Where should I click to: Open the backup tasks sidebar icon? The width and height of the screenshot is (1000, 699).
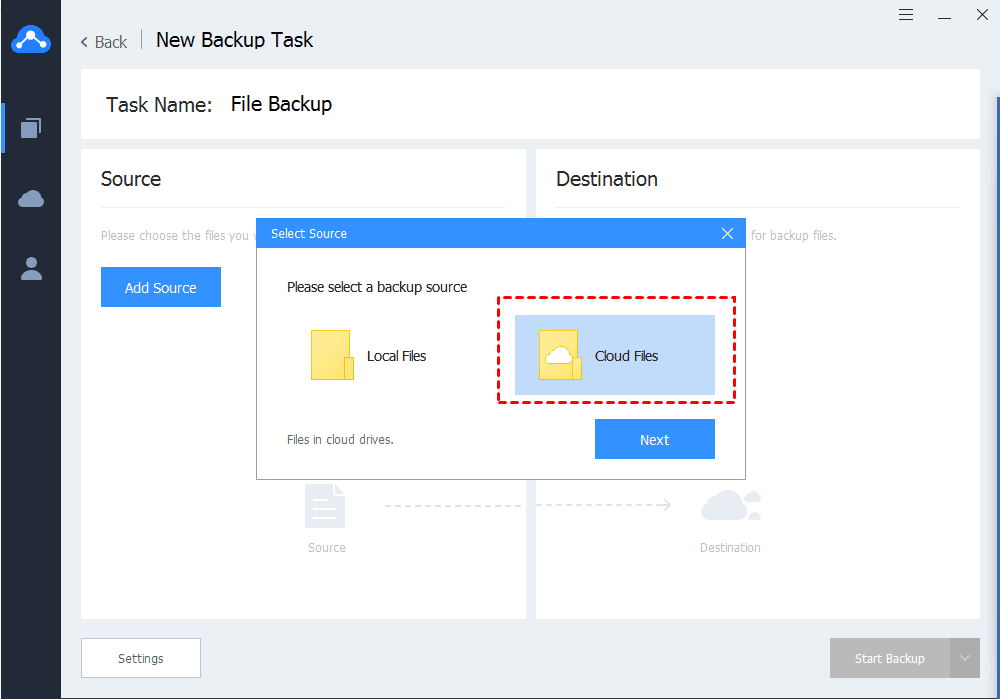point(31,128)
